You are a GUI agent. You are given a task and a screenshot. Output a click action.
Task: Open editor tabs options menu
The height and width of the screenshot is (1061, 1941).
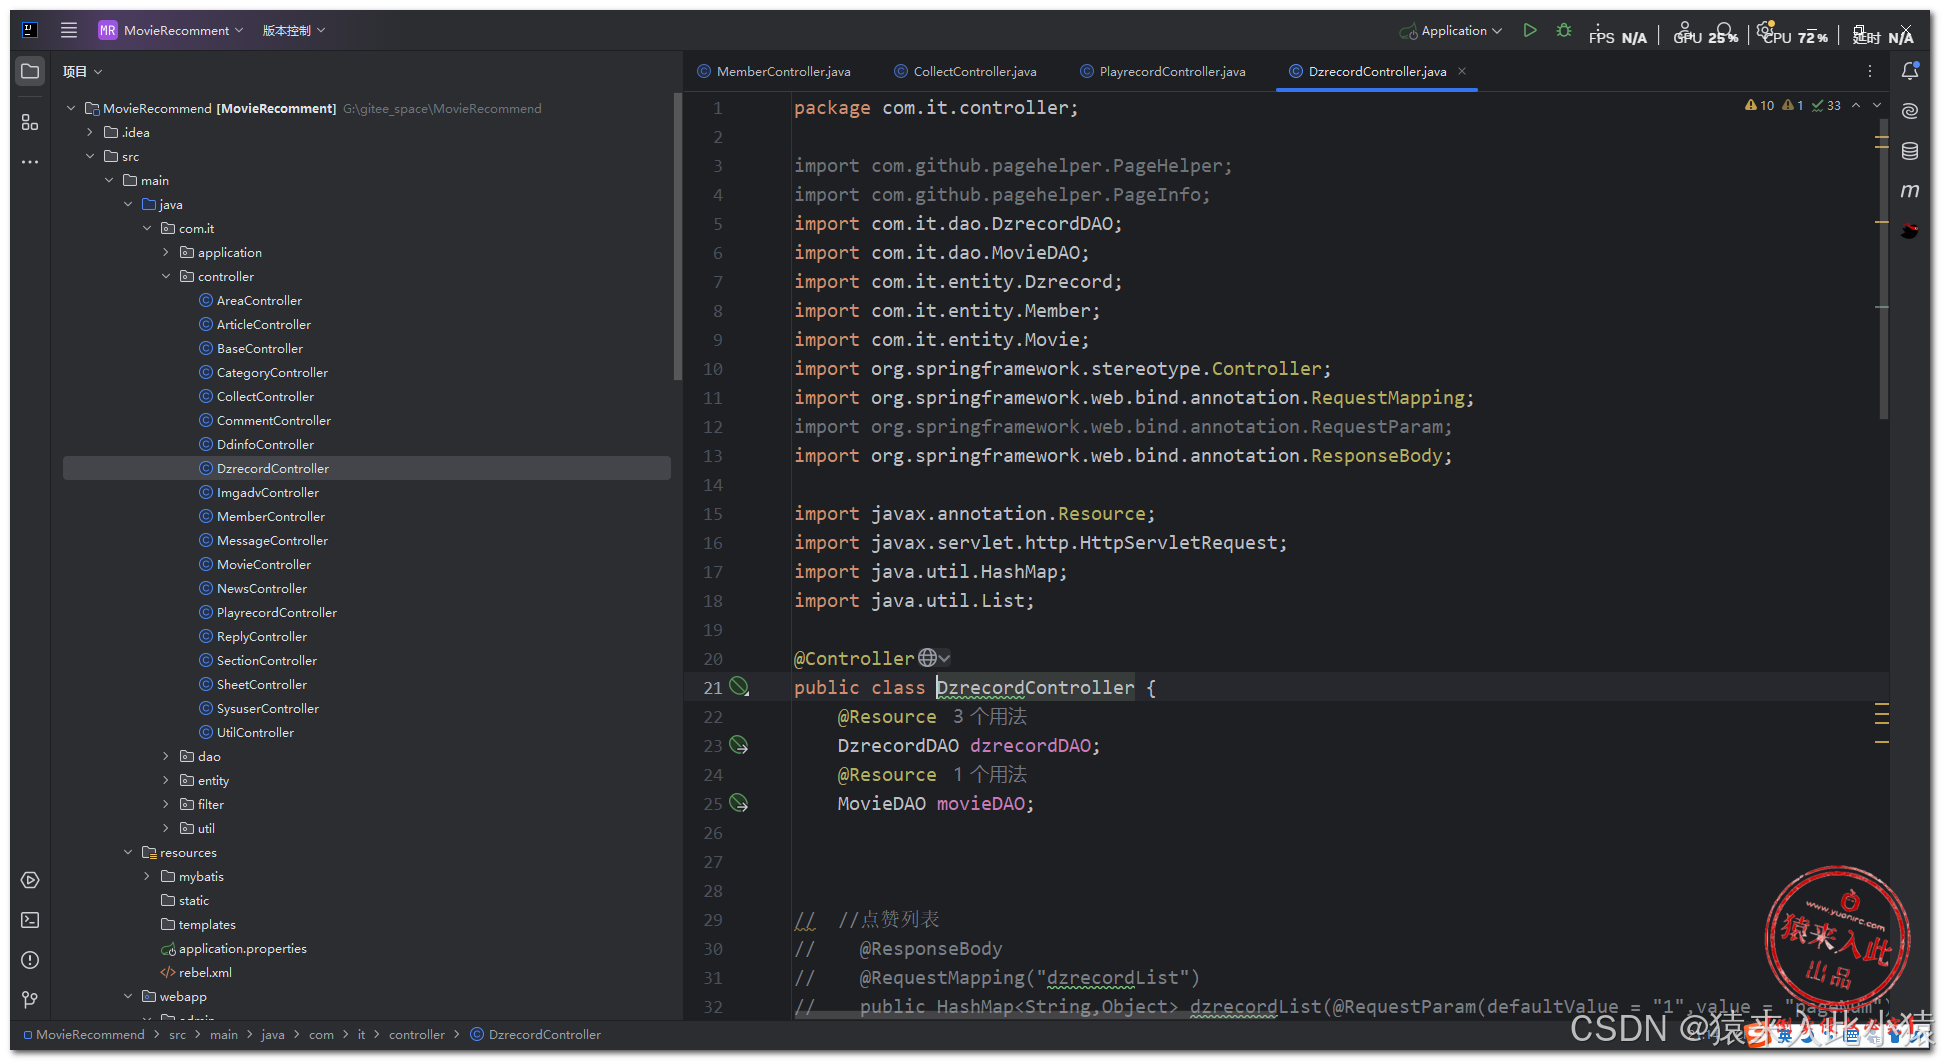click(1870, 71)
